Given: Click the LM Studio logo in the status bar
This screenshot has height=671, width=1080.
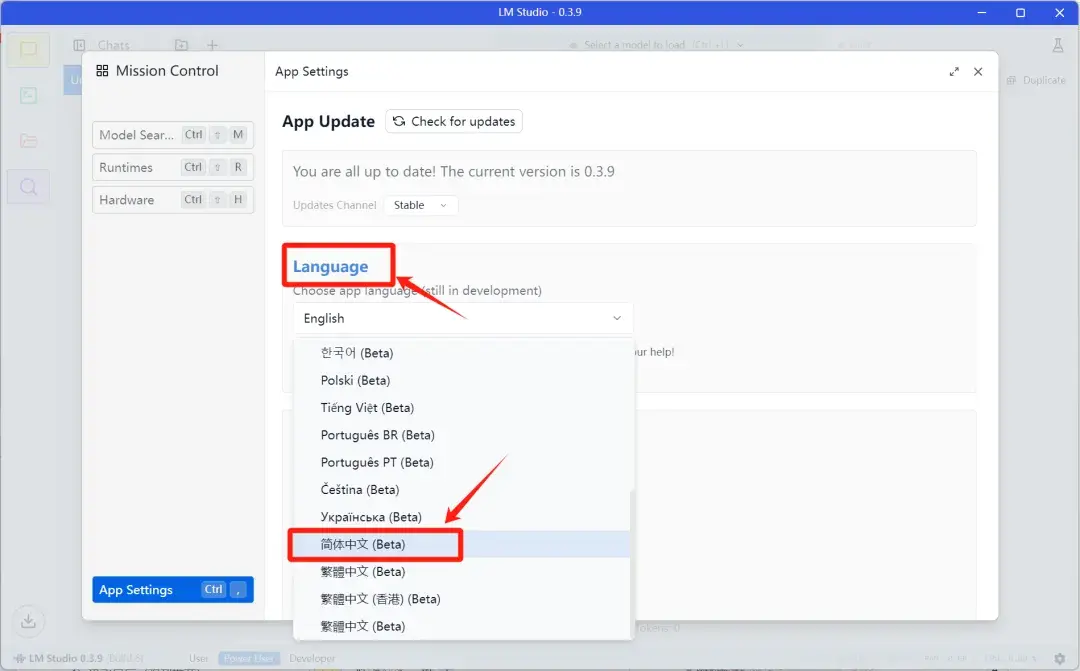Looking at the screenshot, I should [19, 659].
